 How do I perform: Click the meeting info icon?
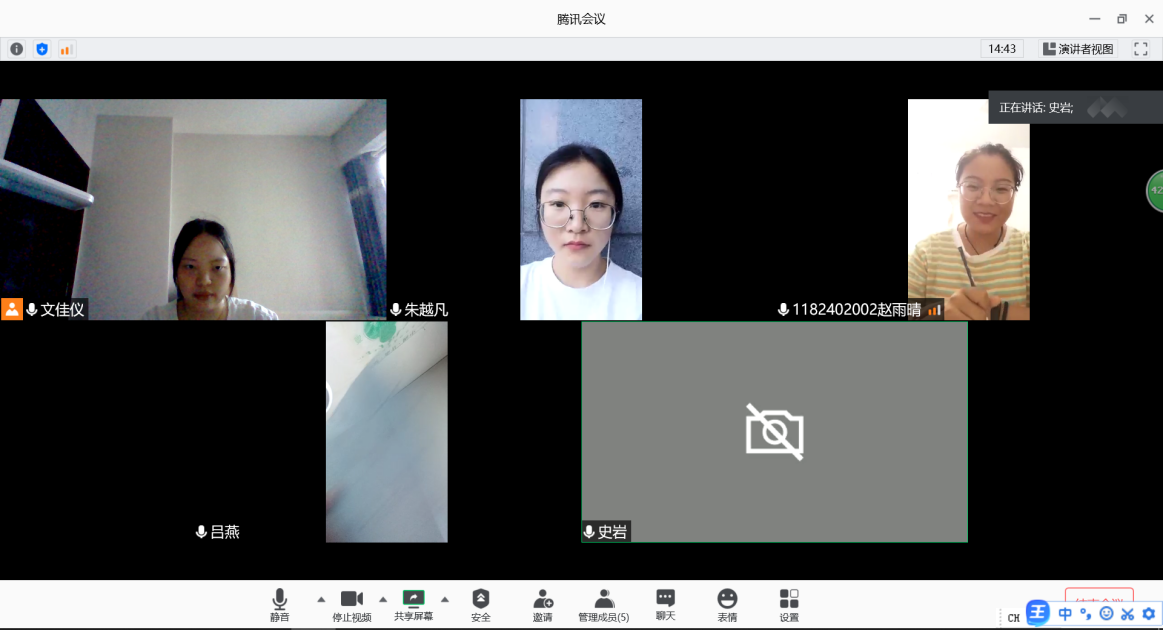(17, 49)
